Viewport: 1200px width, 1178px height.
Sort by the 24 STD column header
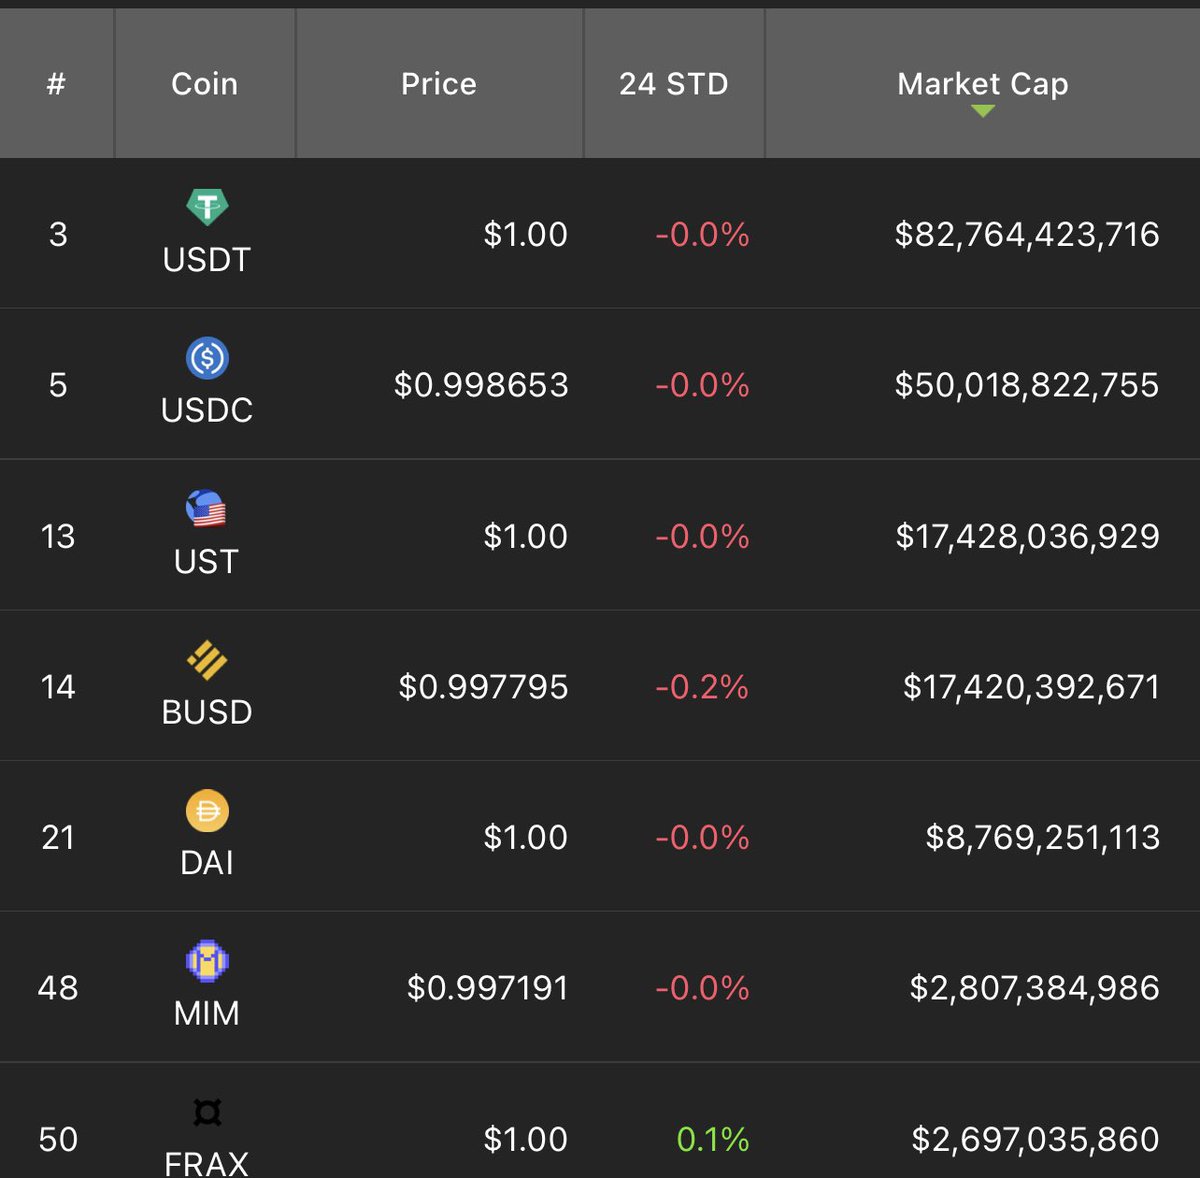[674, 84]
